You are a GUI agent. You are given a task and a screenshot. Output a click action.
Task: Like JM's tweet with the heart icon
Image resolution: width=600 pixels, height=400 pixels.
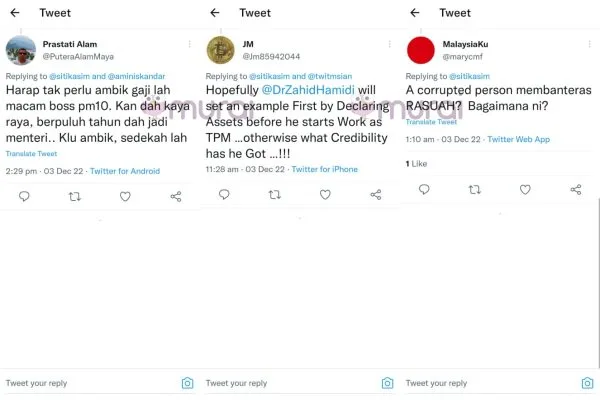[x=325, y=195]
